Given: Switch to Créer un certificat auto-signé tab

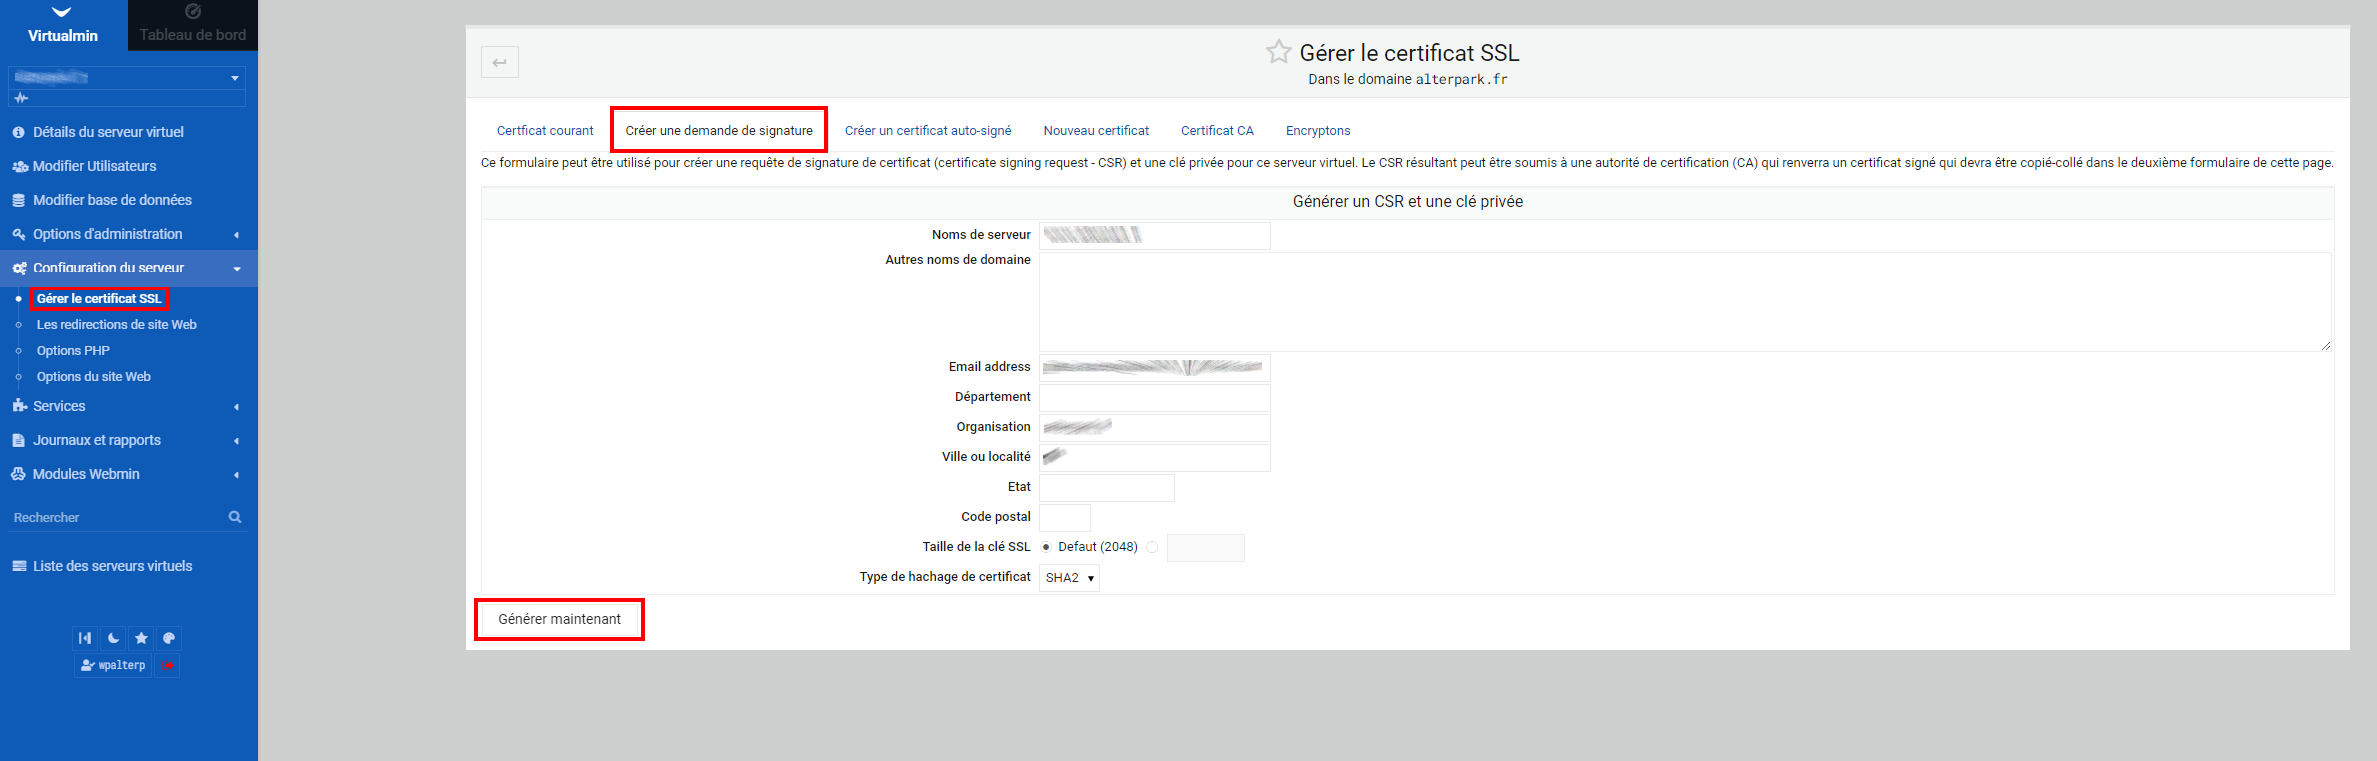Looking at the screenshot, I should coord(927,131).
